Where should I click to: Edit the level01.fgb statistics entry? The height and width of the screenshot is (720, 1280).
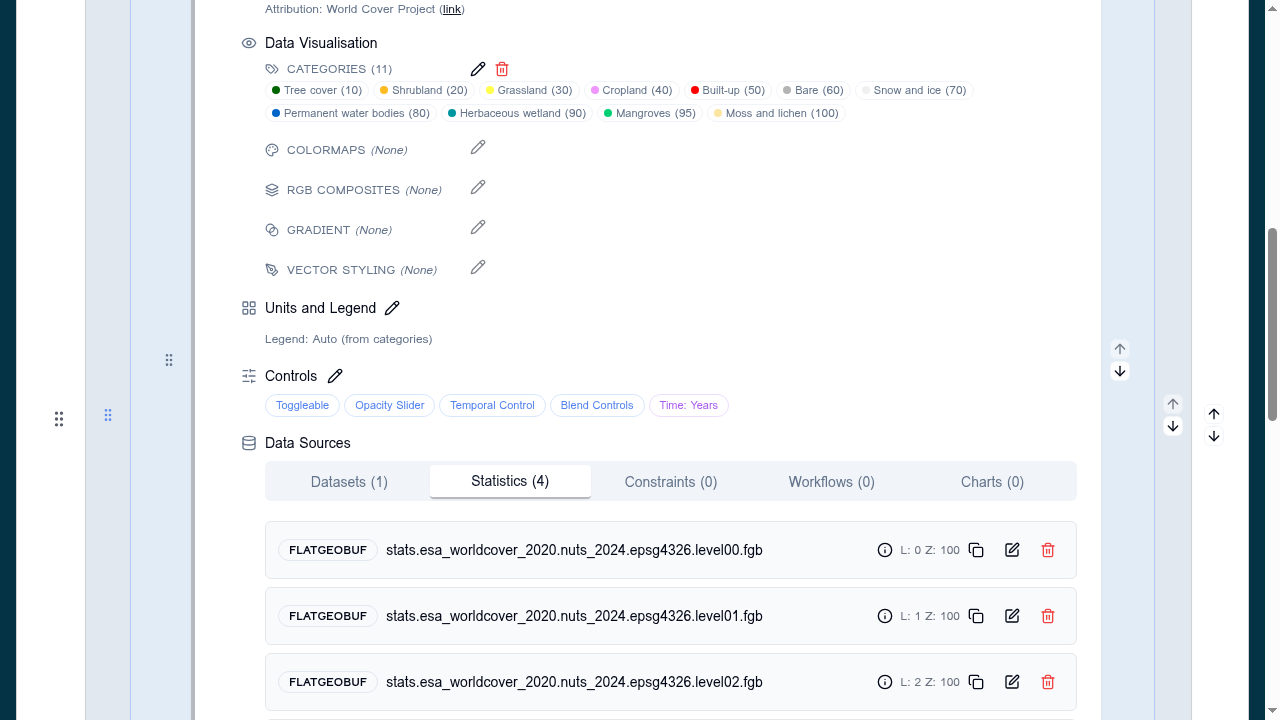click(1012, 616)
